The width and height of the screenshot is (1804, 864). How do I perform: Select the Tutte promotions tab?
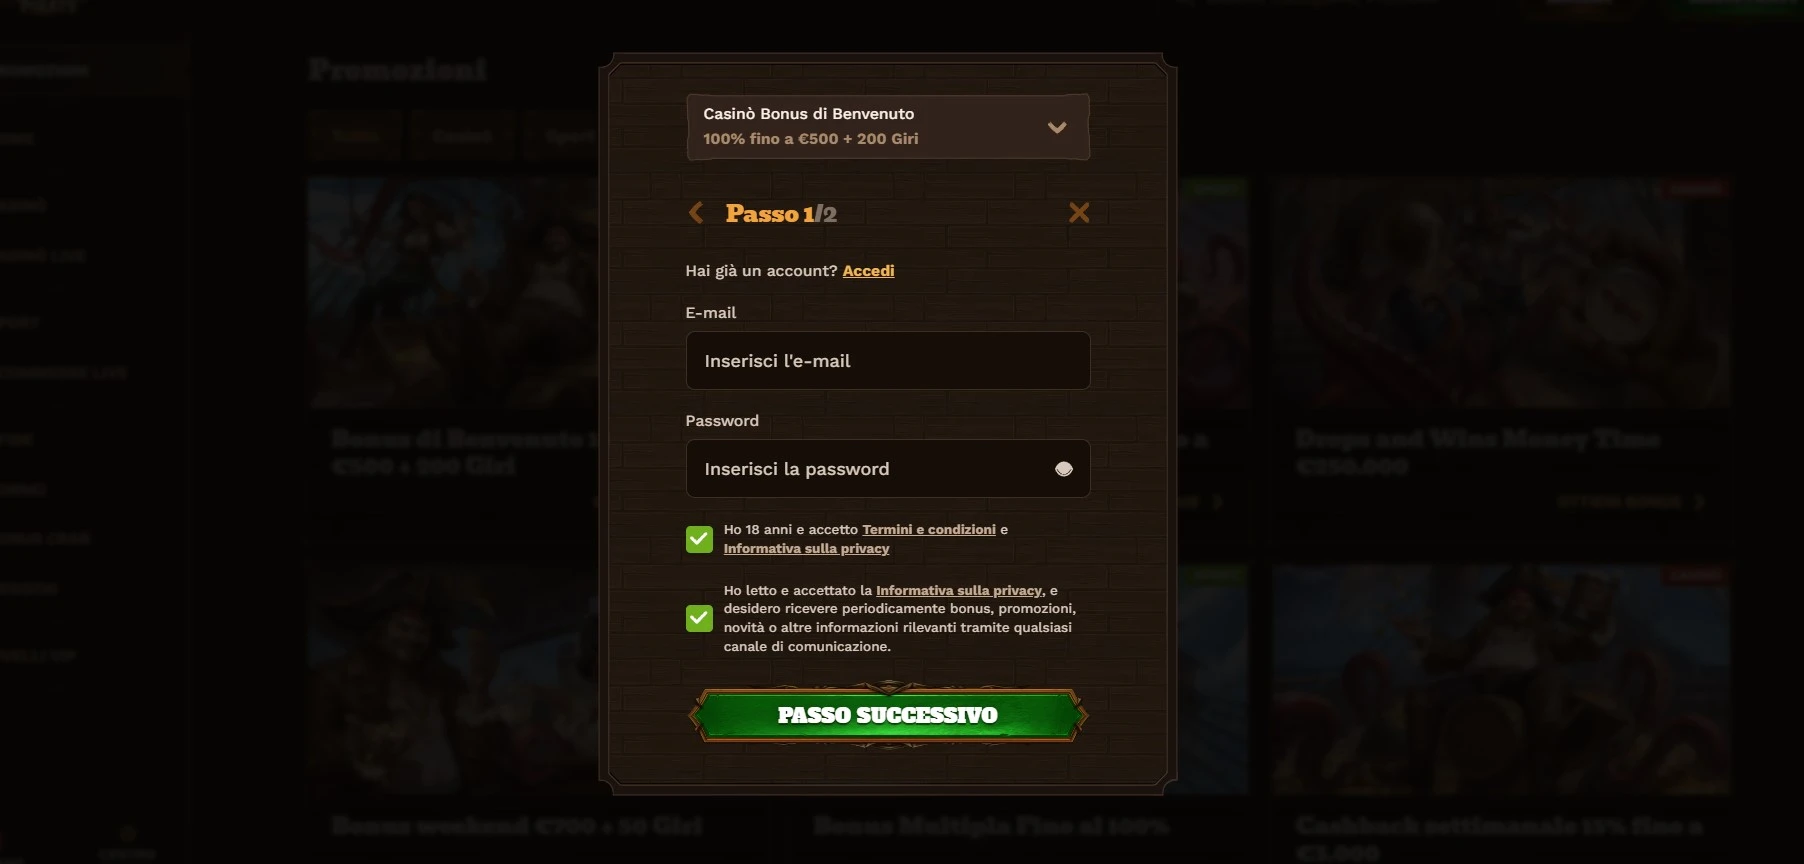[356, 136]
